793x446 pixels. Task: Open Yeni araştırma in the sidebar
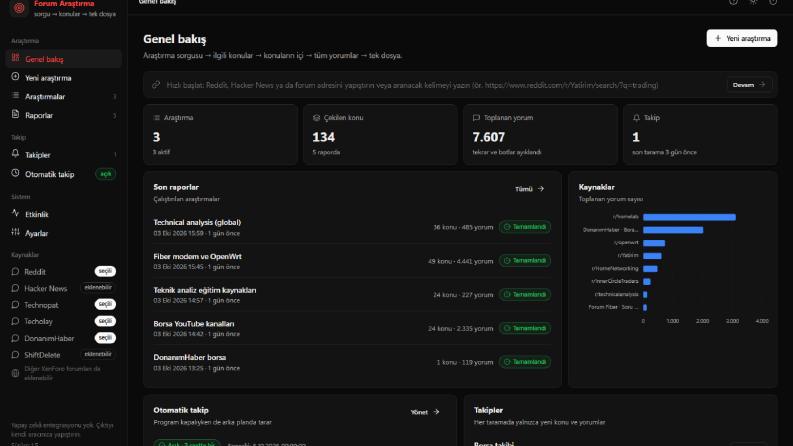pos(64,78)
